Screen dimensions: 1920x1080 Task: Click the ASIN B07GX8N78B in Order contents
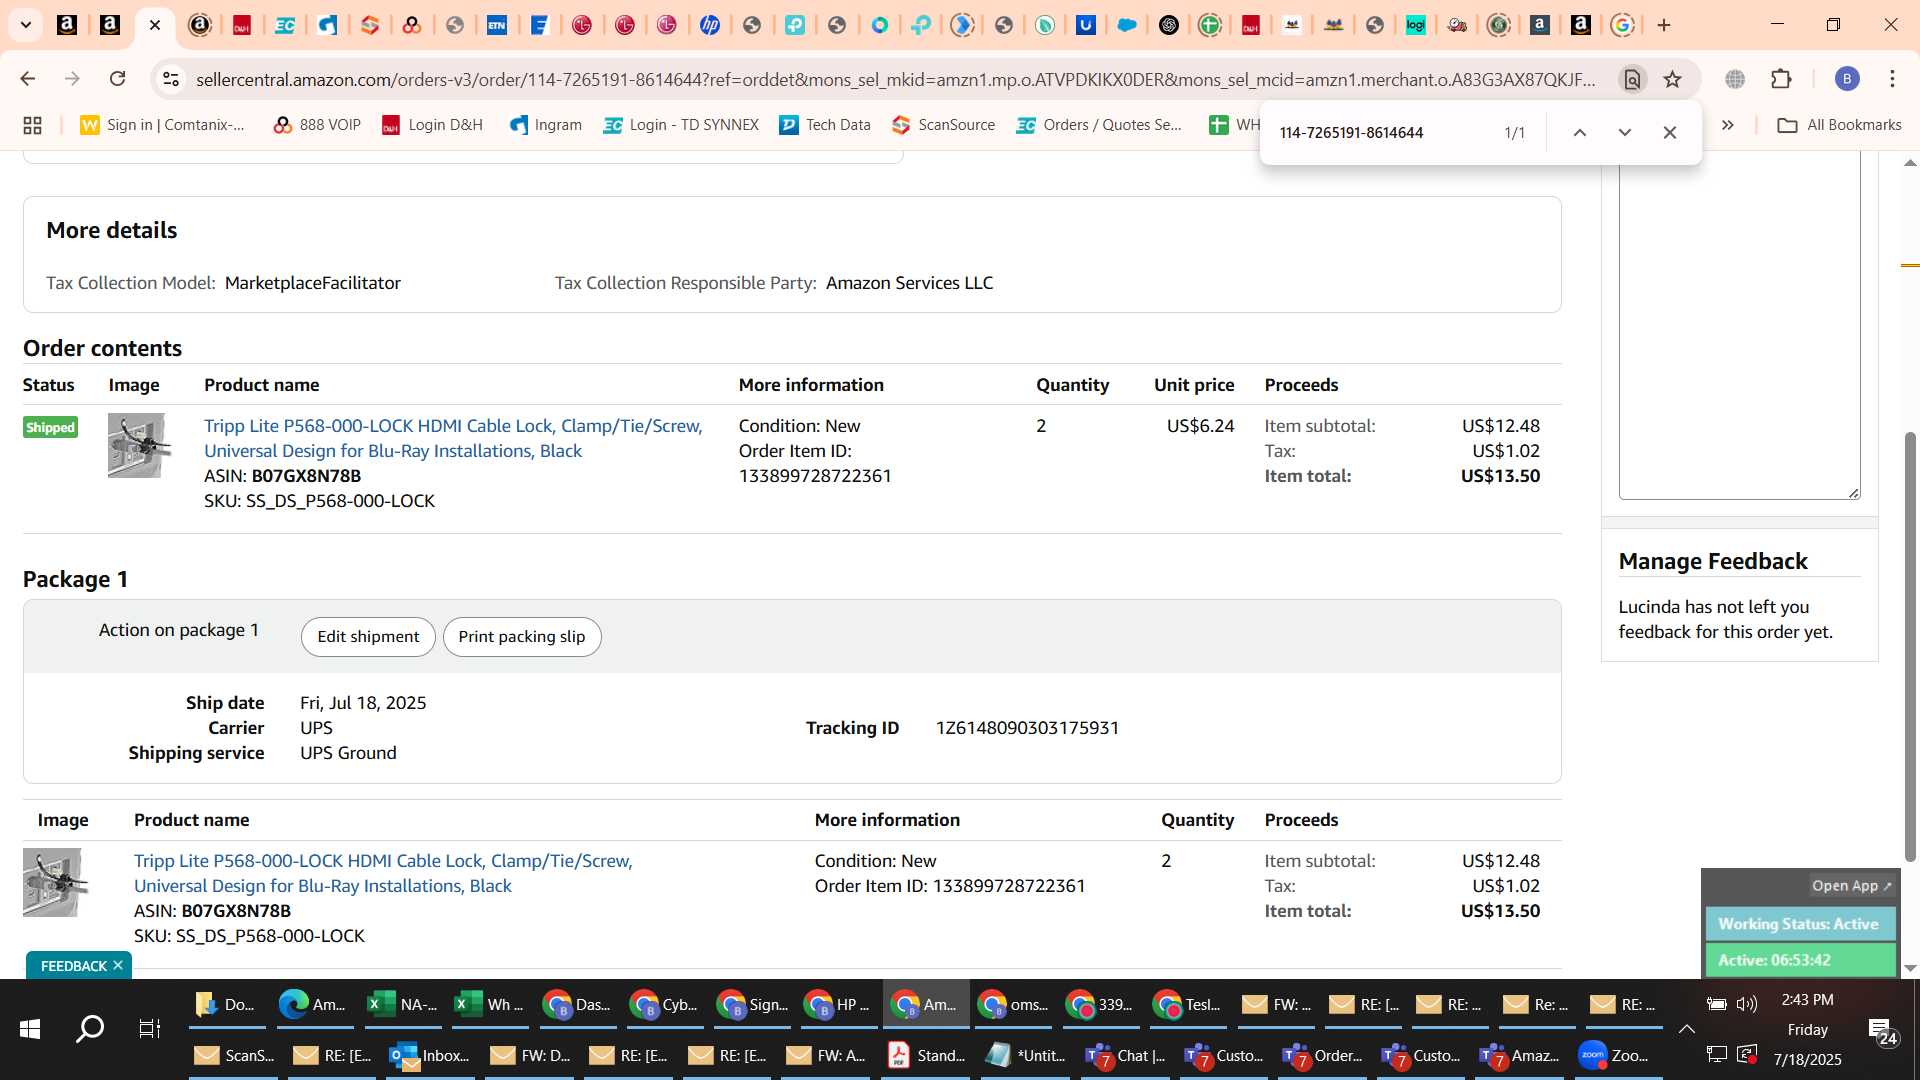coord(306,476)
